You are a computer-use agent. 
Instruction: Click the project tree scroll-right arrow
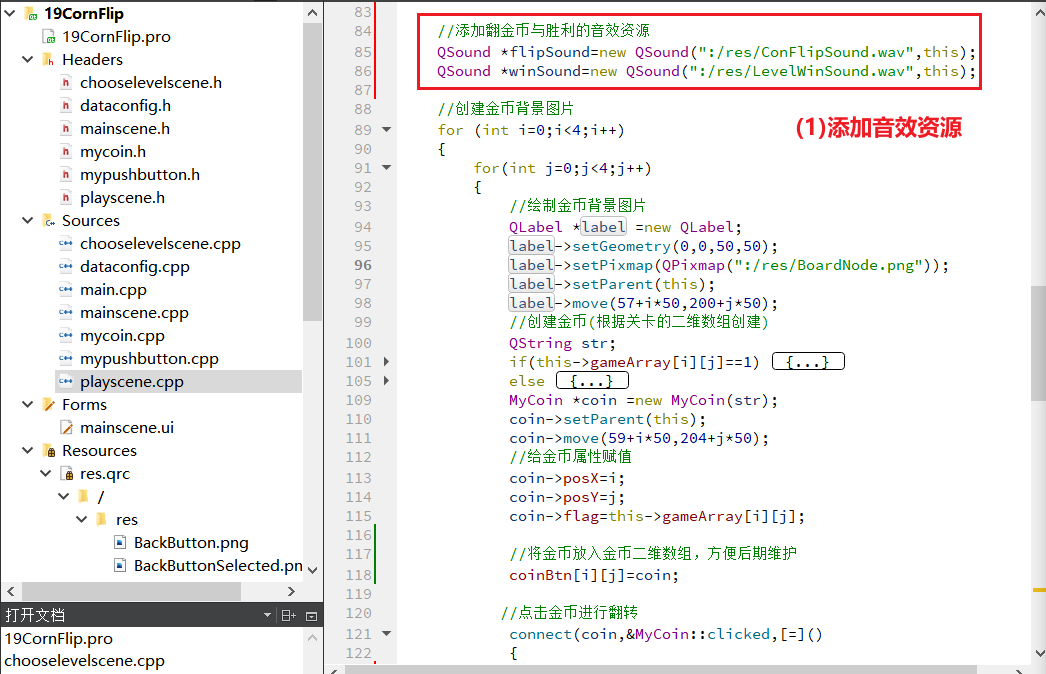click(x=291, y=591)
